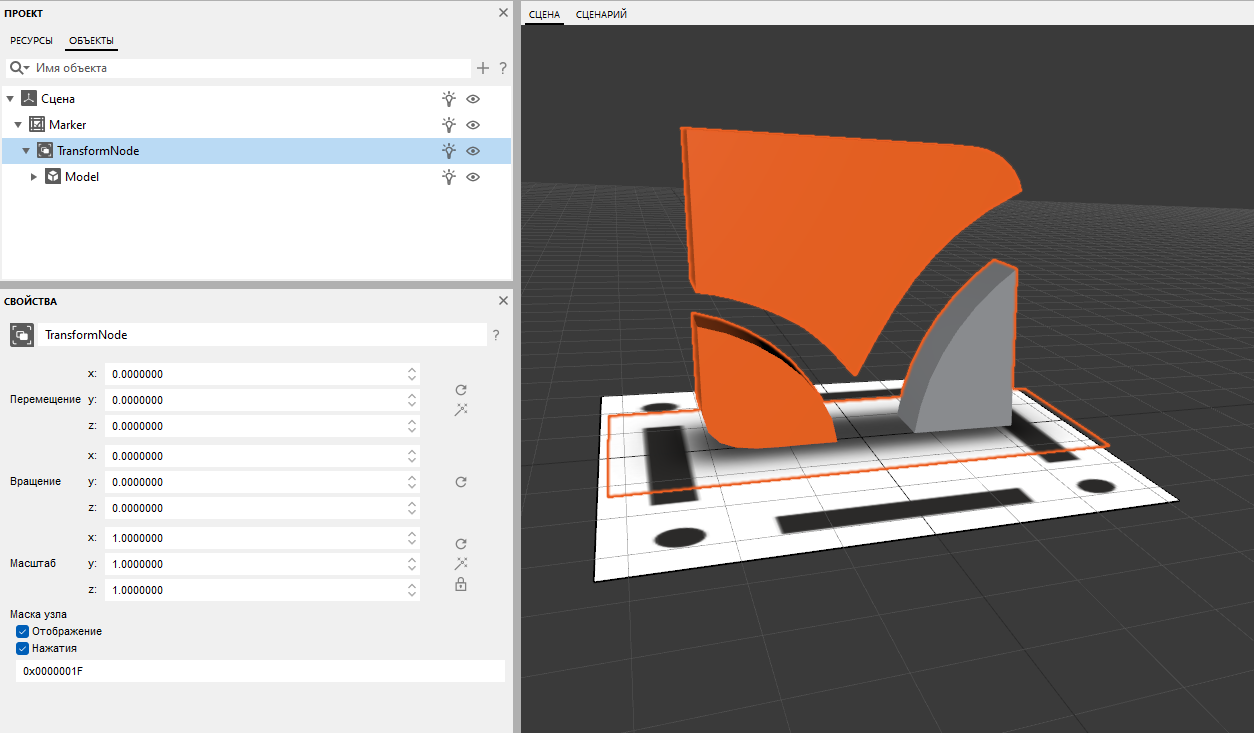Click the node mask field showing 0x0000001F
The image size is (1254, 733).
coord(260,670)
